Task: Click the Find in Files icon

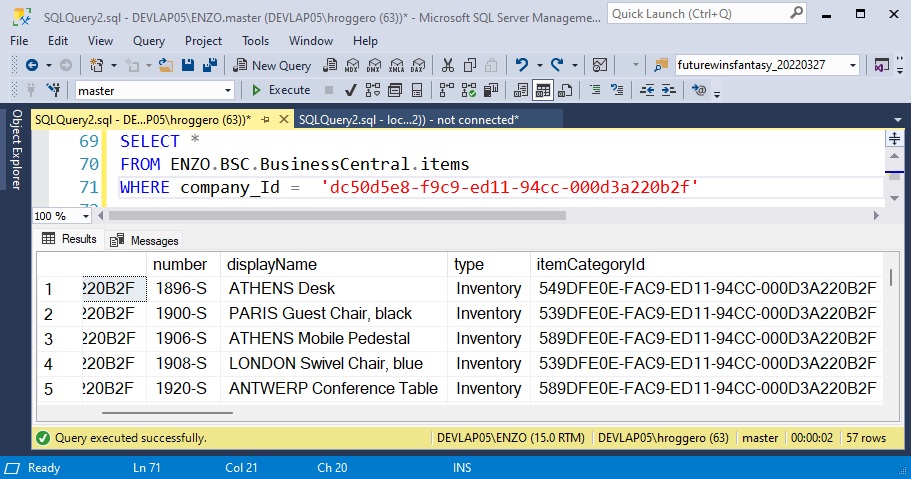Action: pos(661,65)
